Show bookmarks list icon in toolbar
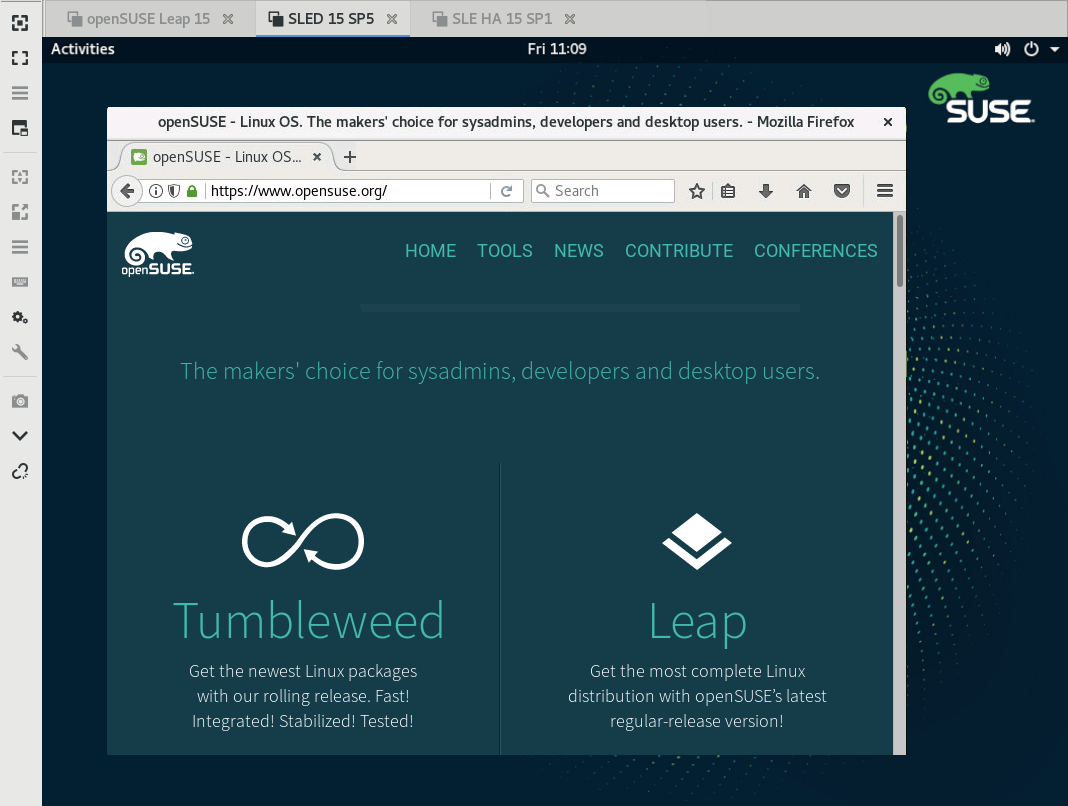1068x806 pixels. pos(729,191)
